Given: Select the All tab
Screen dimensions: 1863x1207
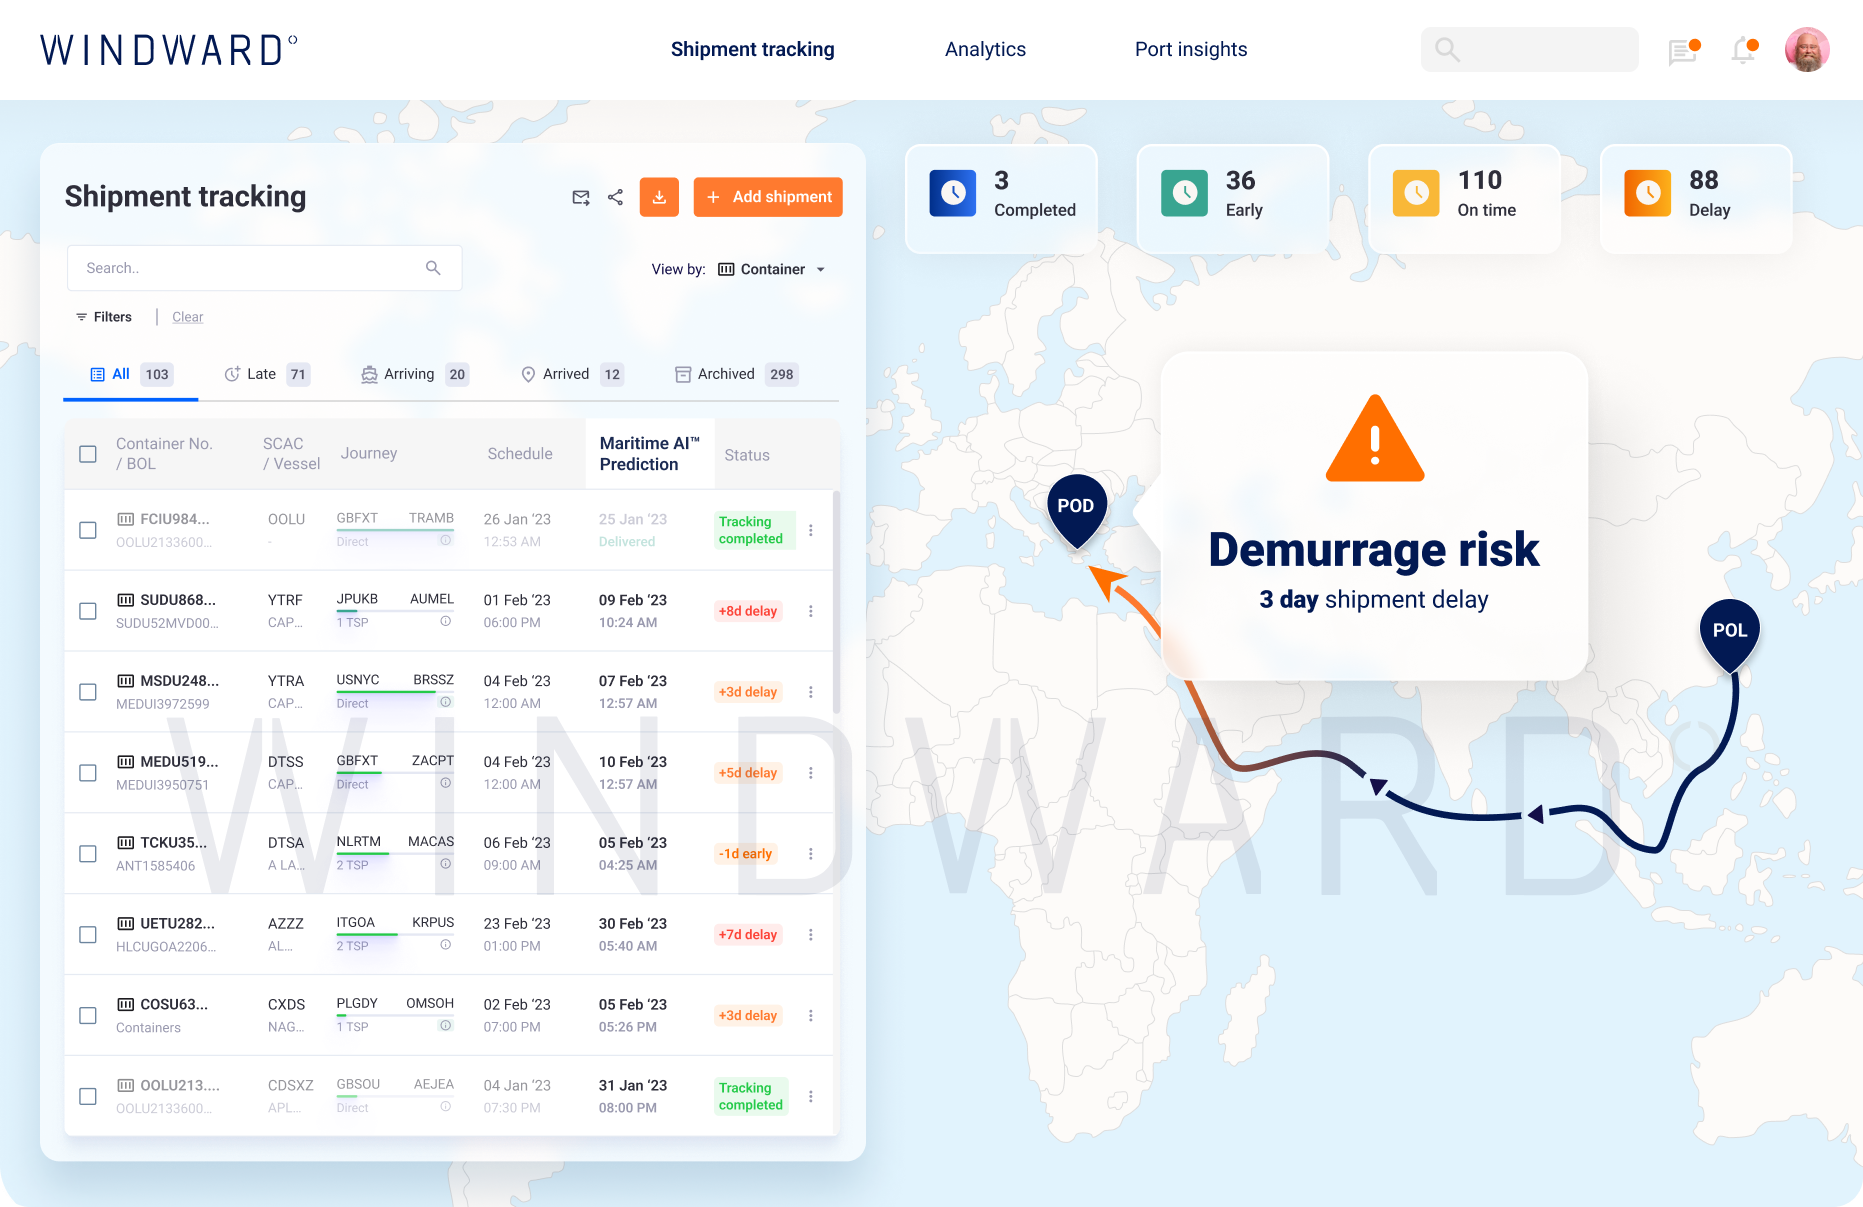Looking at the screenshot, I should pos(131,374).
